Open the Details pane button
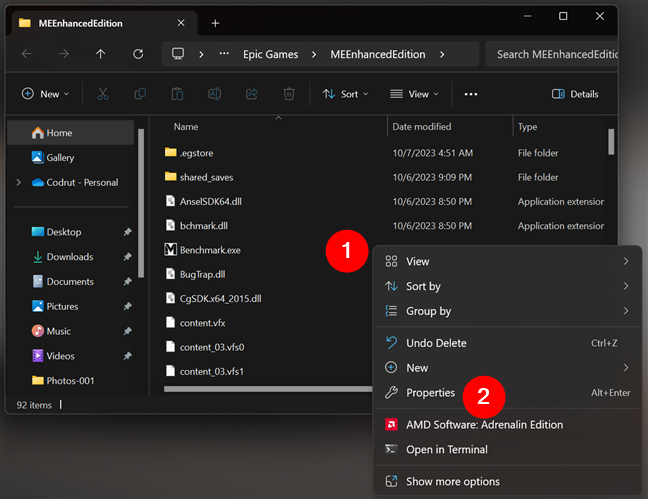 coord(575,94)
